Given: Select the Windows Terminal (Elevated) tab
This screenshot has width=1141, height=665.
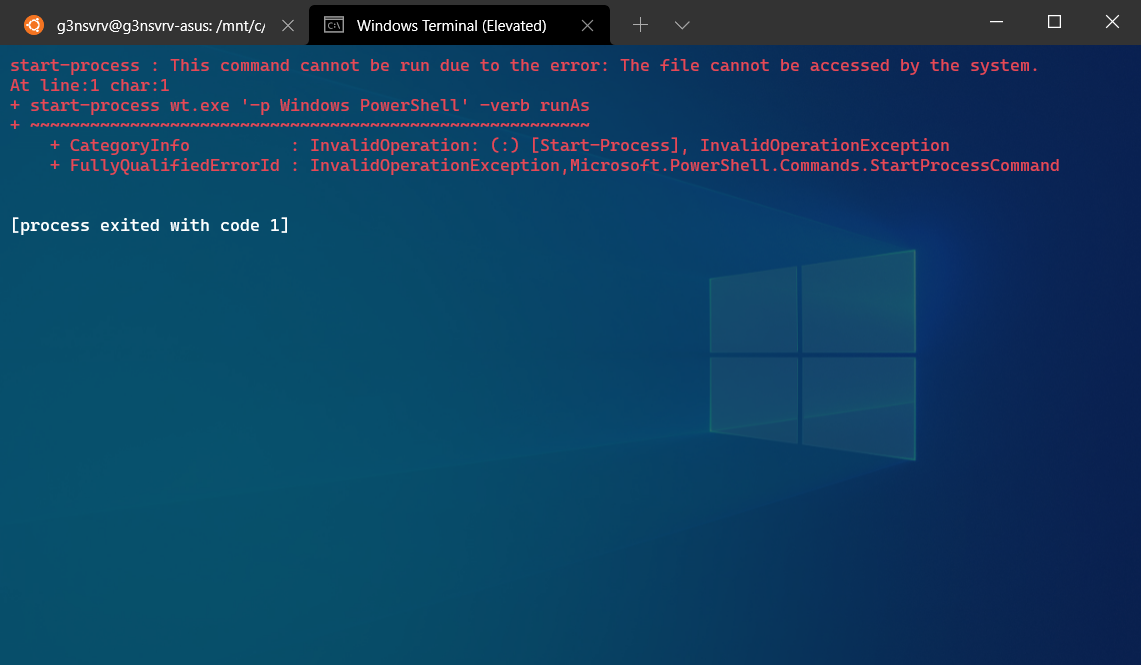Looking at the screenshot, I should point(450,24).
